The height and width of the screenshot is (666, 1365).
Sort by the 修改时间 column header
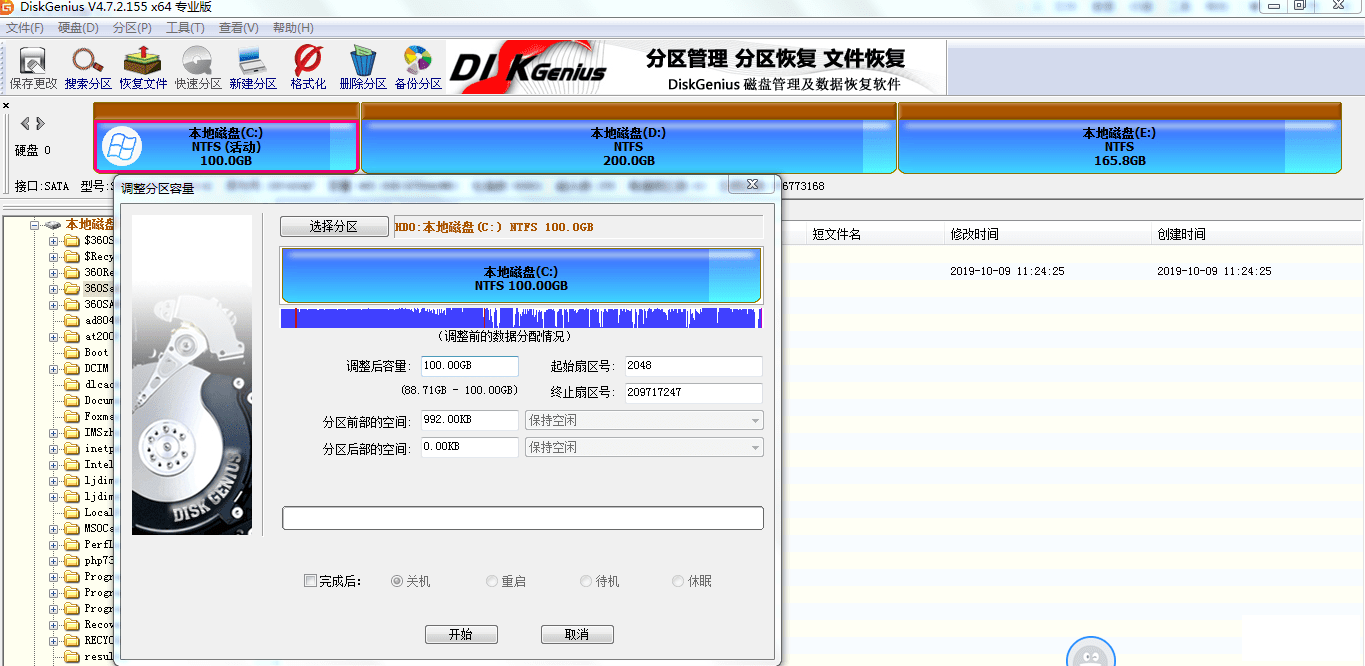(1049, 234)
